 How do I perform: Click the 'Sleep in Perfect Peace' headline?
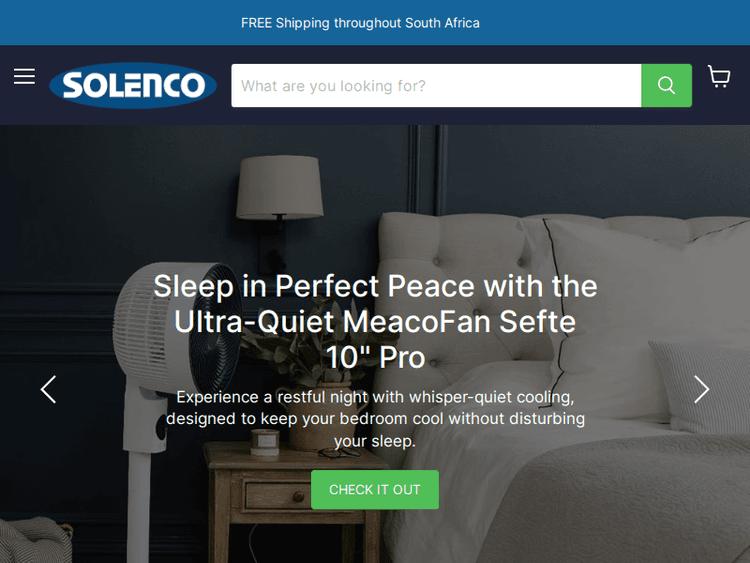click(375, 321)
